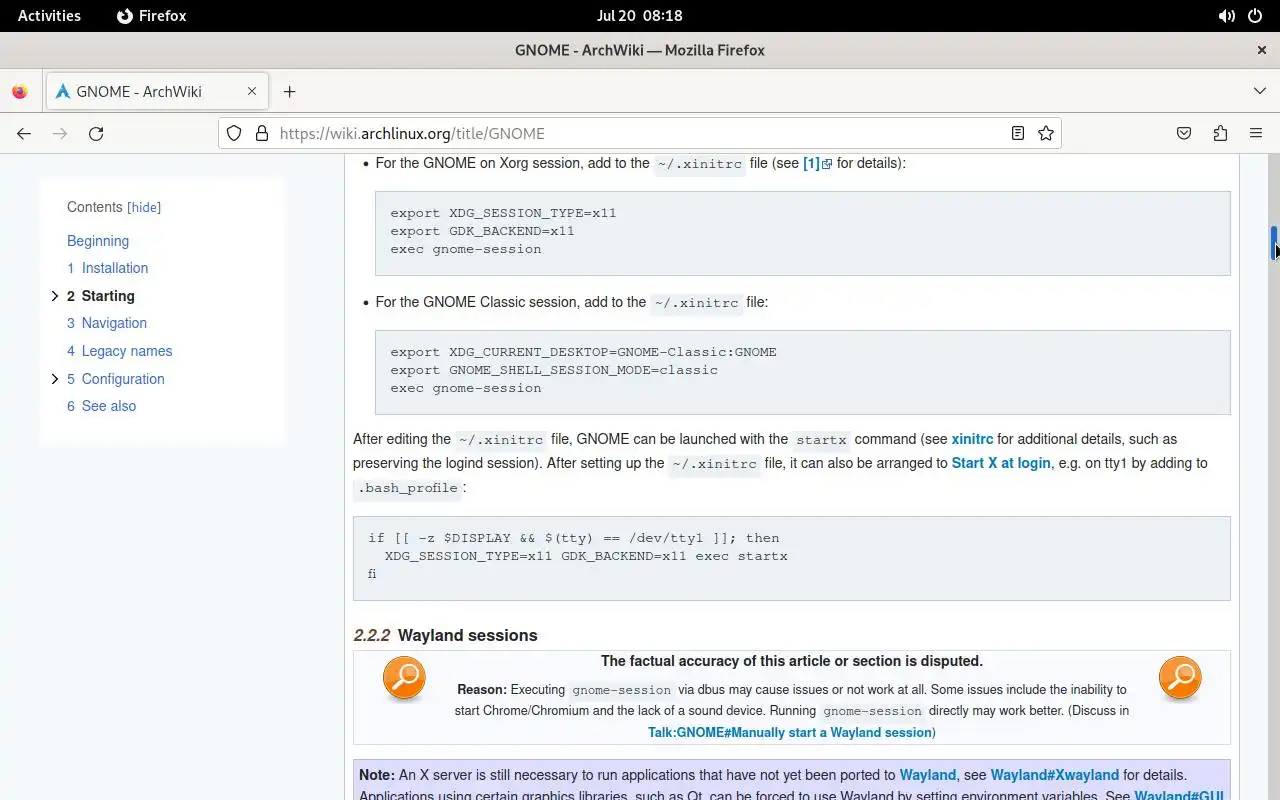Click the export GDK_BACKEND=x11 code line

click(x=482, y=231)
